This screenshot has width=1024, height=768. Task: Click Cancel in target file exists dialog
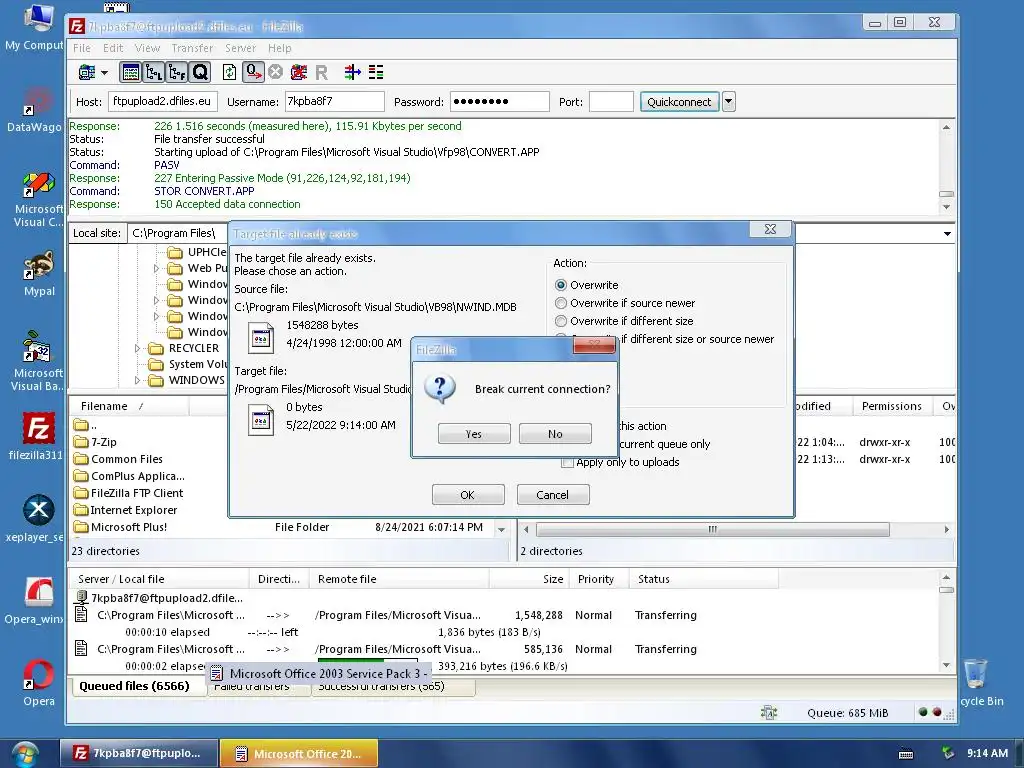tap(552, 495)
